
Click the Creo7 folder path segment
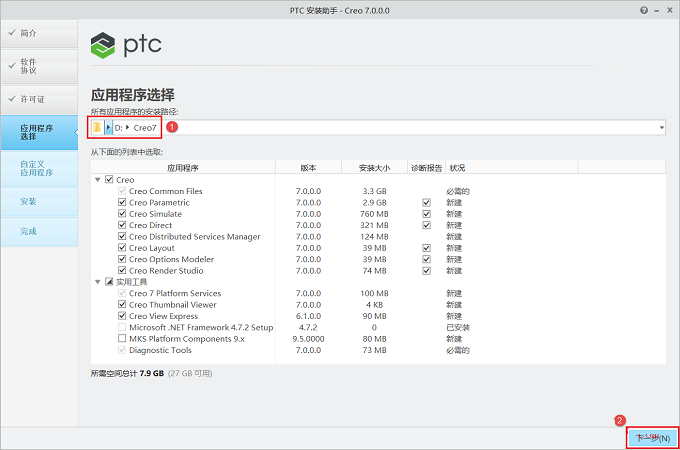click(x=145, y=128)
